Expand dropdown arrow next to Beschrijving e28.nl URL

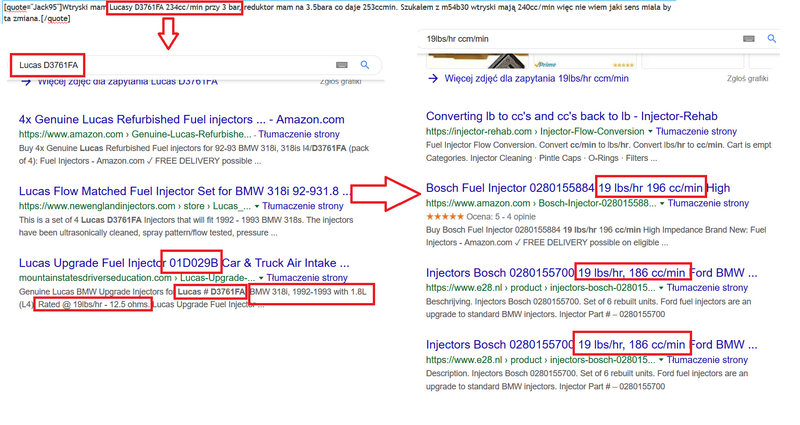pos(661,288)
